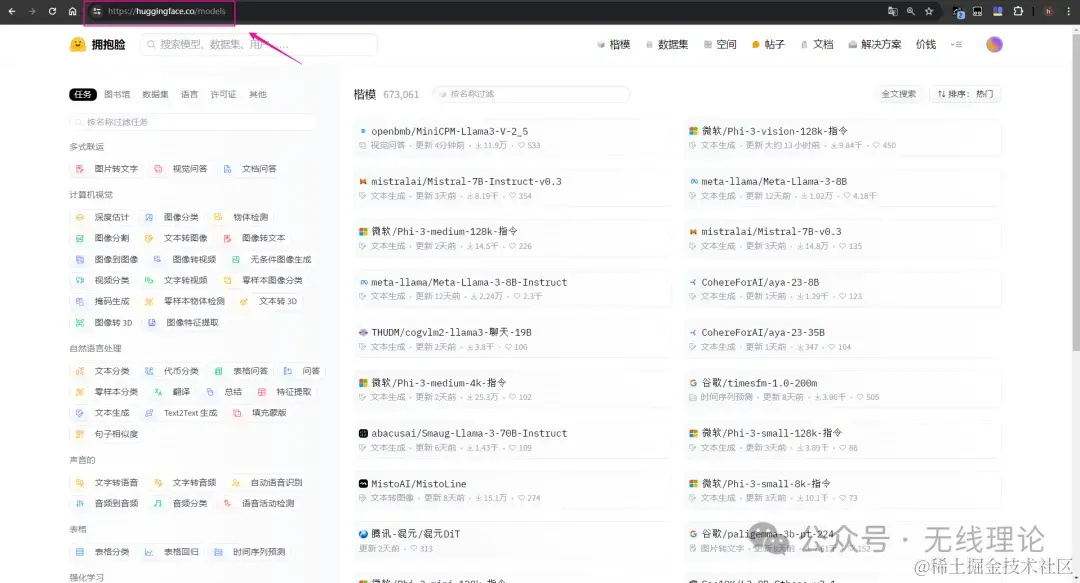Click the 表格问答 task icon
1080x583 pixels.
pyautogui.click(x=218, y=371)
